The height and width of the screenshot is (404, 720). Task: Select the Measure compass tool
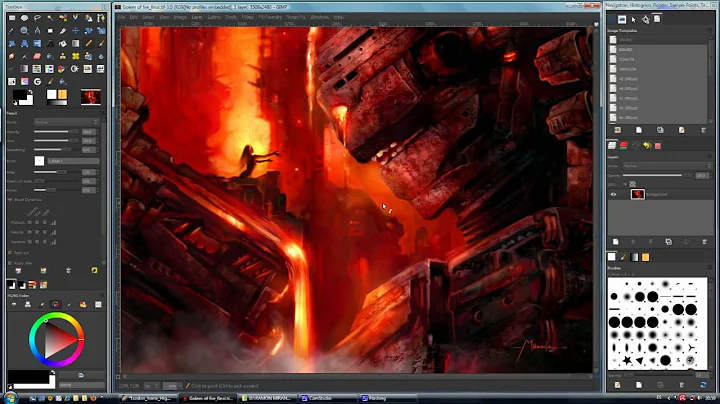(x=37, y=31)
